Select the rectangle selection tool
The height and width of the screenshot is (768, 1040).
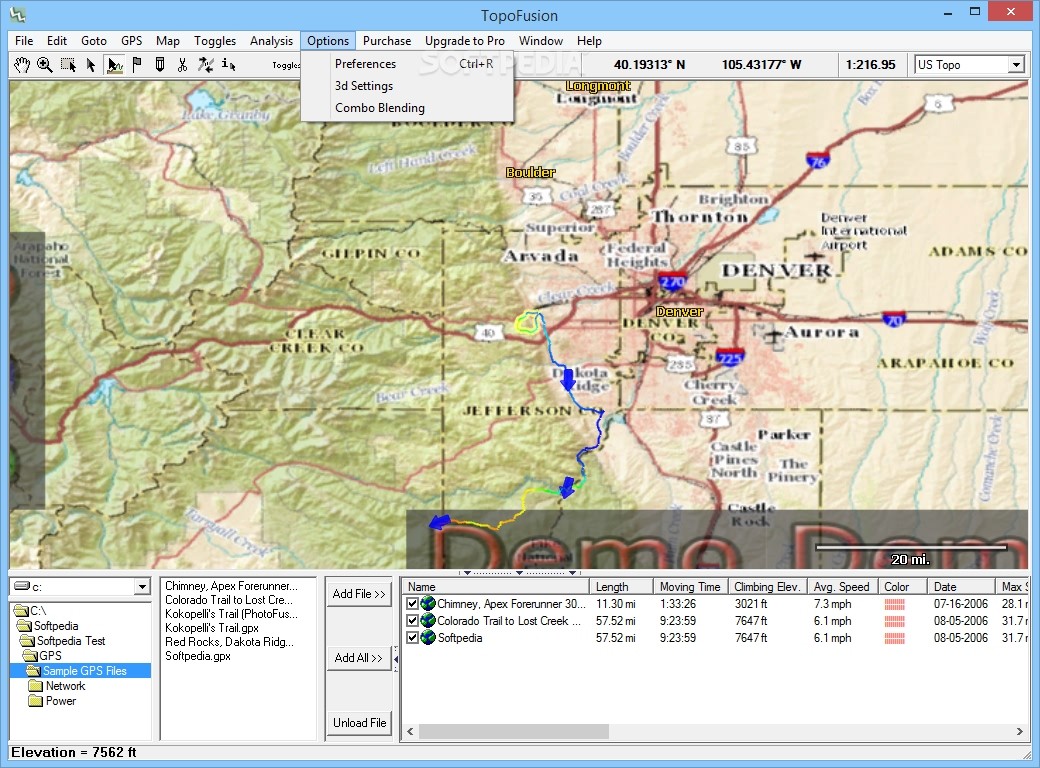[68, 64]
